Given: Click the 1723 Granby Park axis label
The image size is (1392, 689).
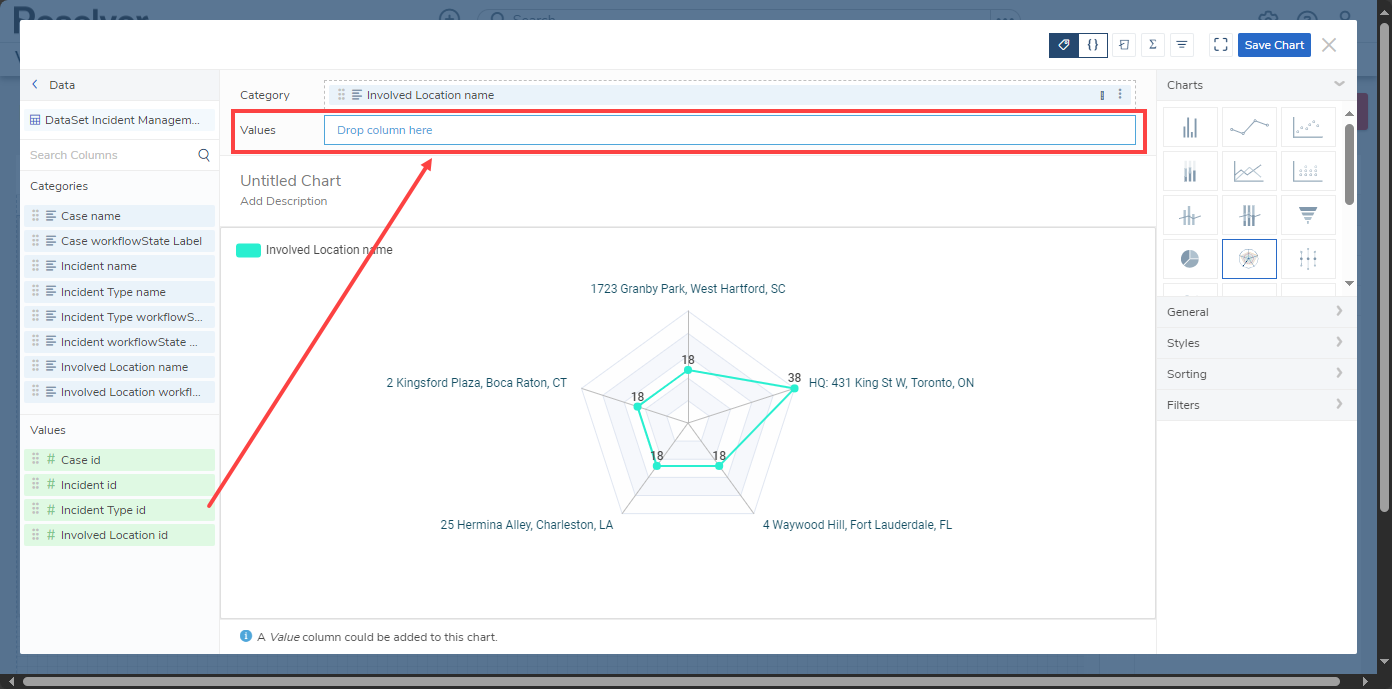Looking at the screenshot, I should click(688, 289).
